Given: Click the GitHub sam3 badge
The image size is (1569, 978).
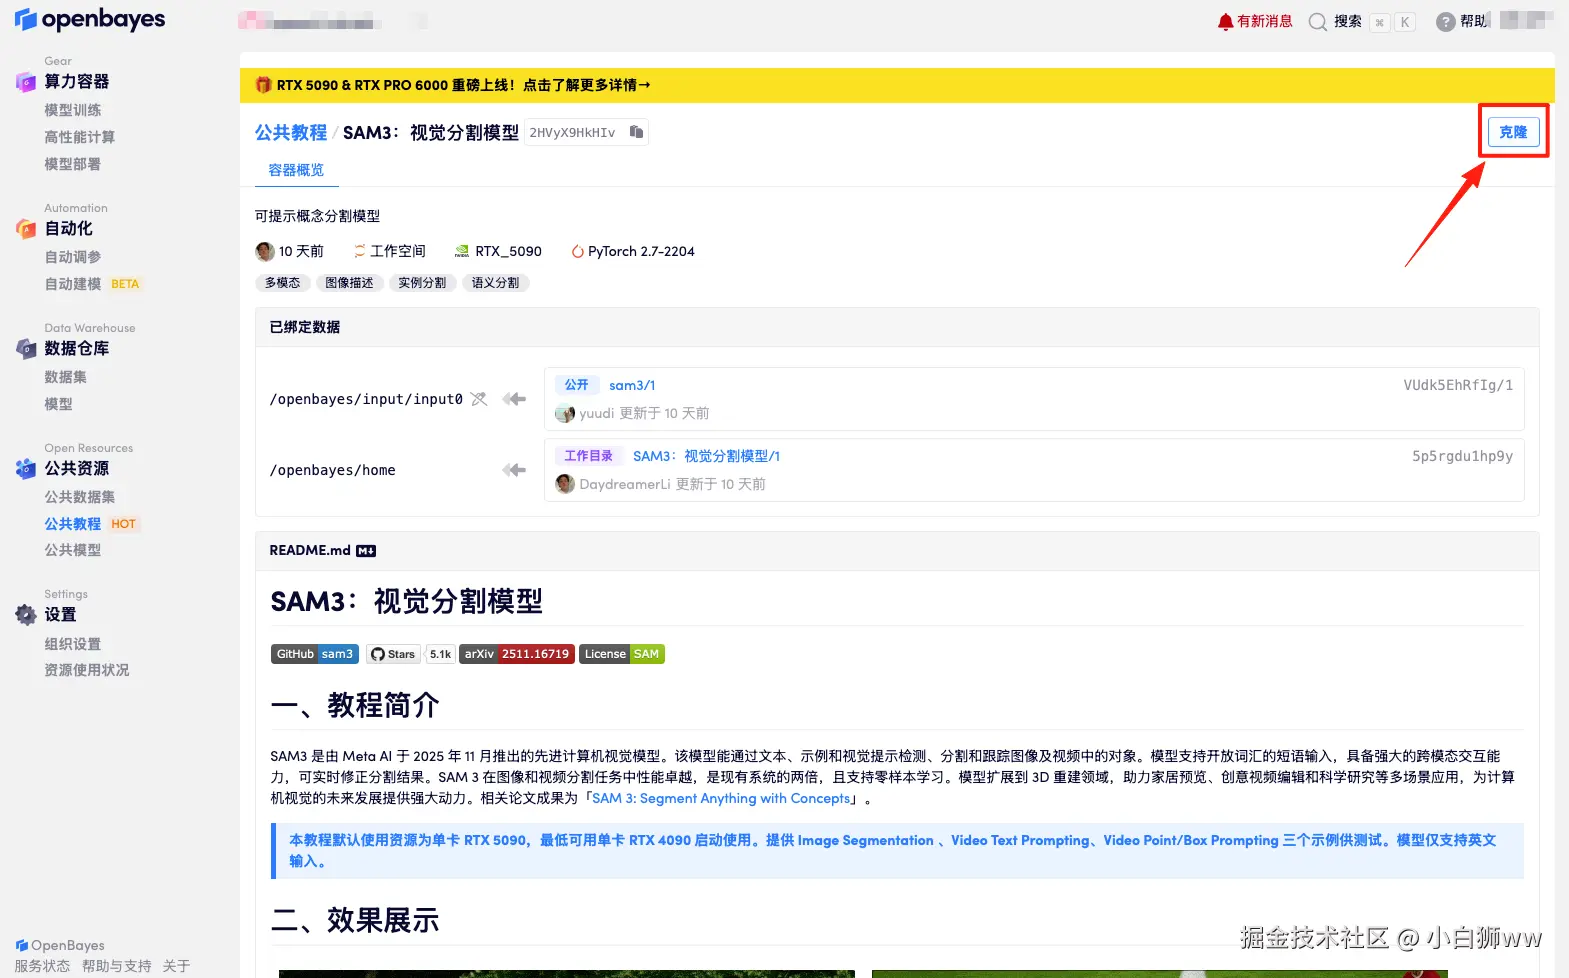Looking at the screenshot, I should point(315,654).
